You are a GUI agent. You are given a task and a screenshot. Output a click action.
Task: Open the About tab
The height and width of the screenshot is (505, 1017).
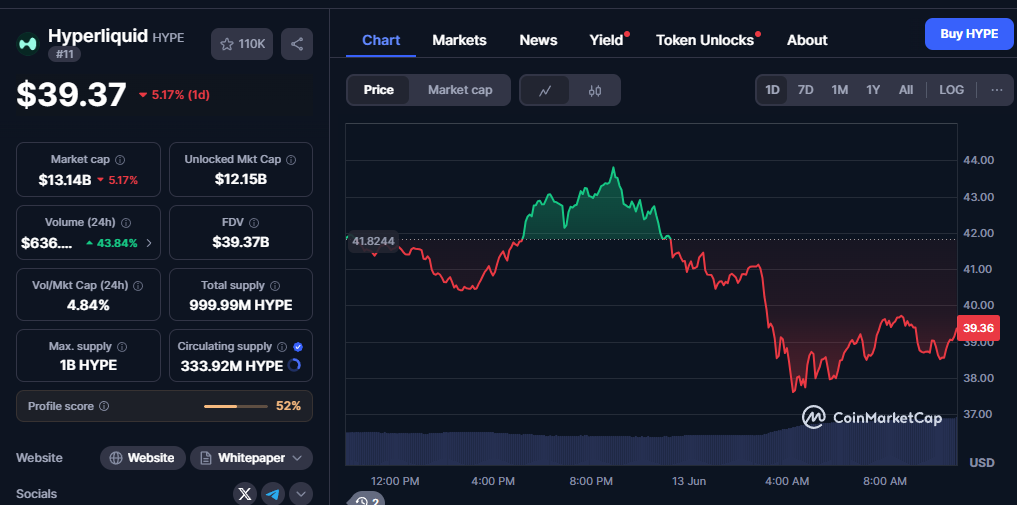(807, 40)
